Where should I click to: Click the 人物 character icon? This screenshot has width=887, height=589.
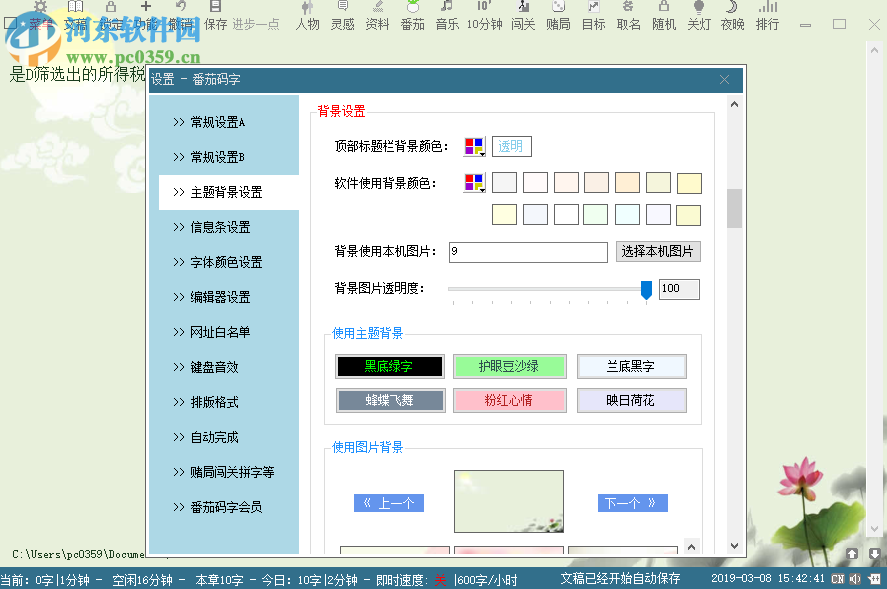[307, 18]
